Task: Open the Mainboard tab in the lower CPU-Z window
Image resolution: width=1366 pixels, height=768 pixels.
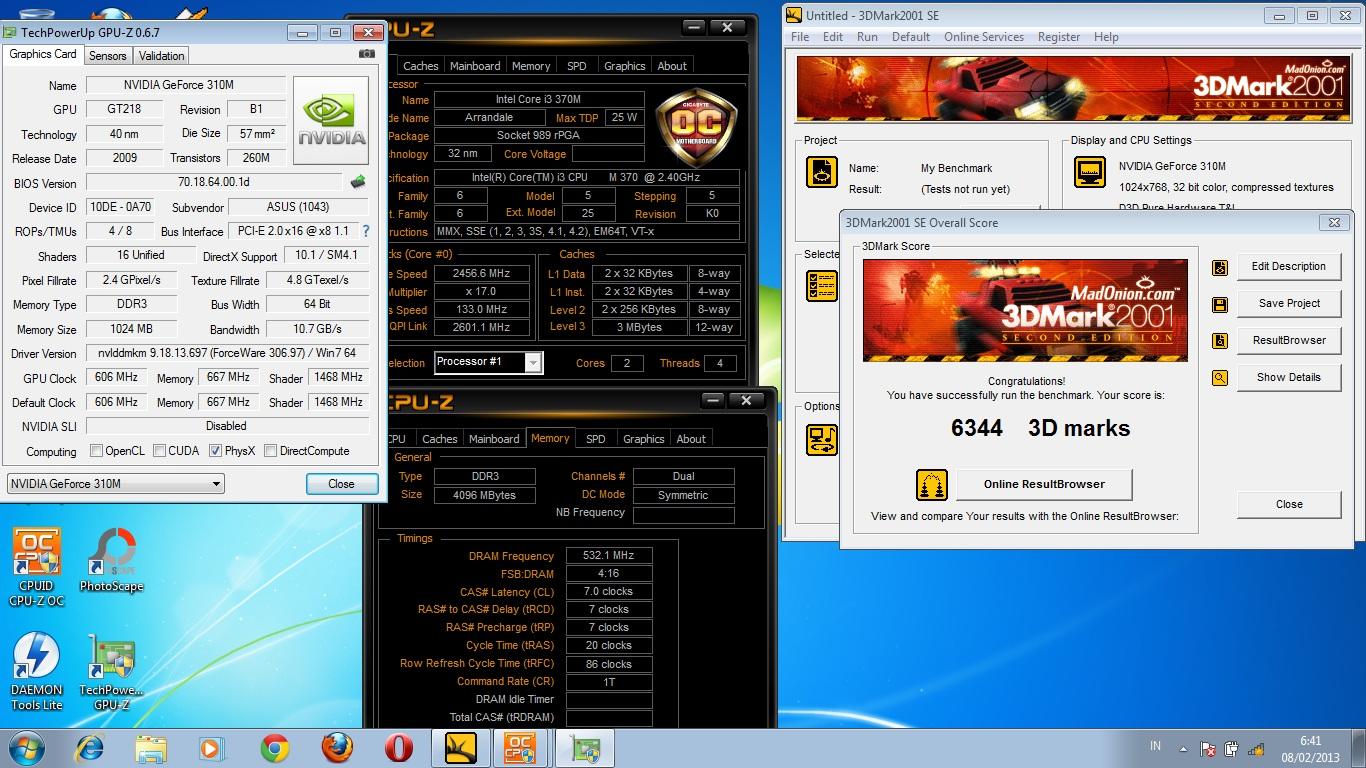Action: pos(494,439)
